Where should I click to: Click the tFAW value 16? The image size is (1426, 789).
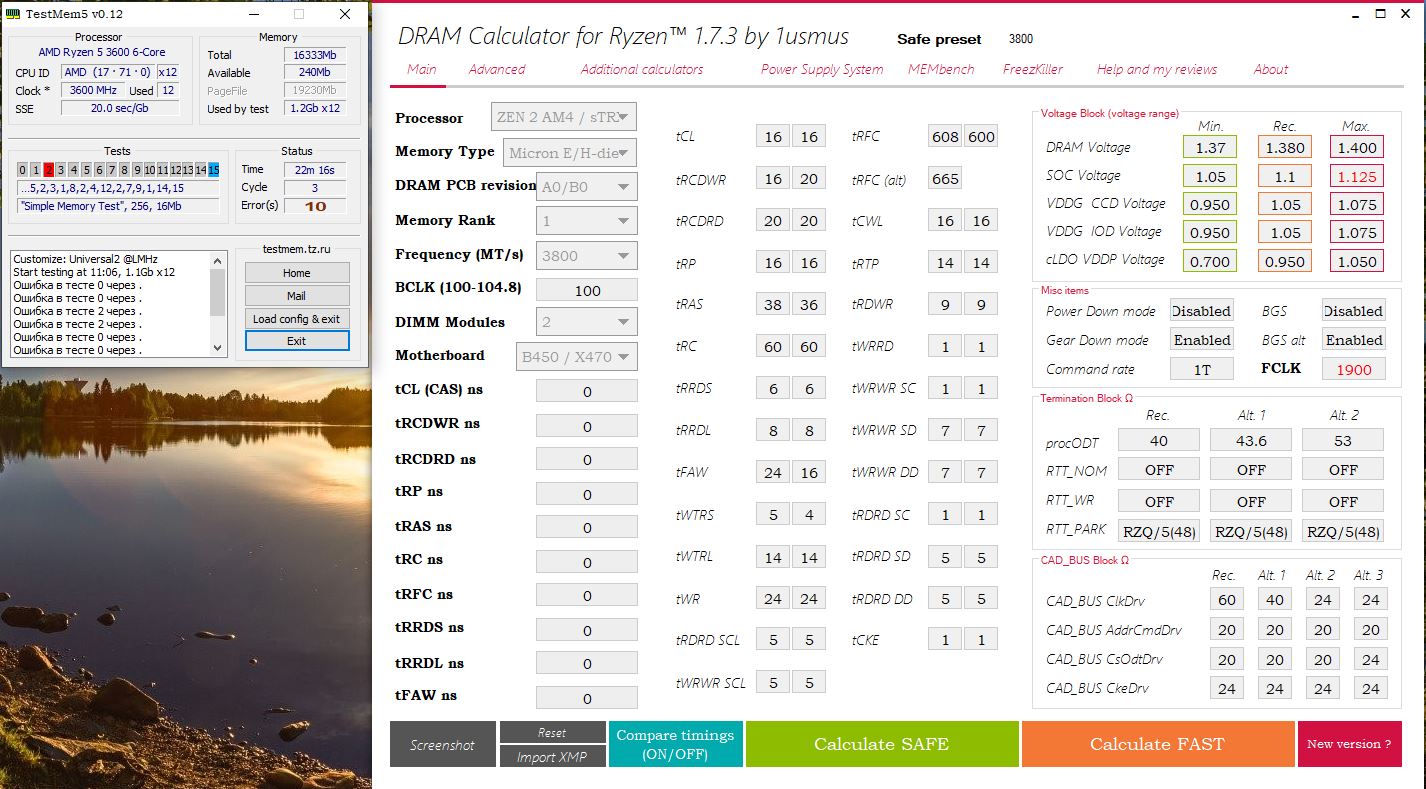[x=809, y=473]
